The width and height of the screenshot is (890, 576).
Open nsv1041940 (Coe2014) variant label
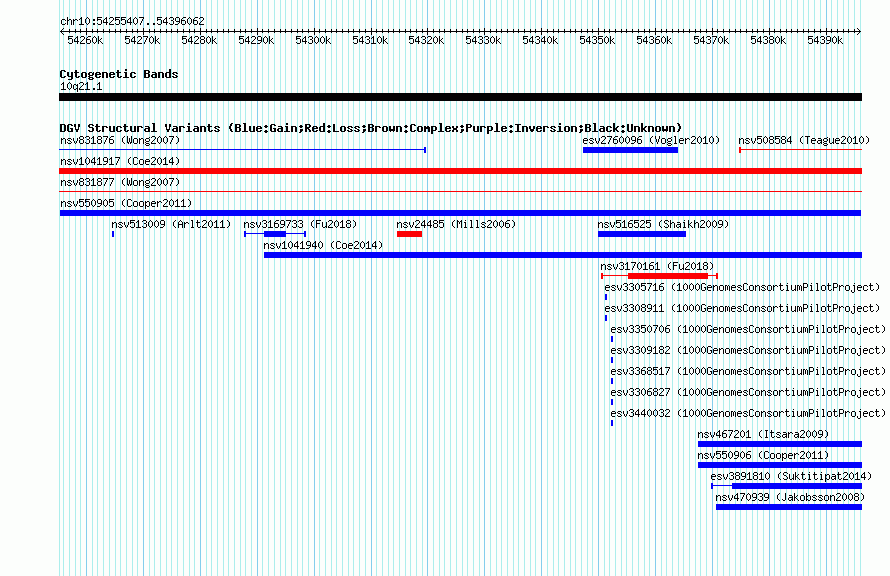tap(324, 245)
